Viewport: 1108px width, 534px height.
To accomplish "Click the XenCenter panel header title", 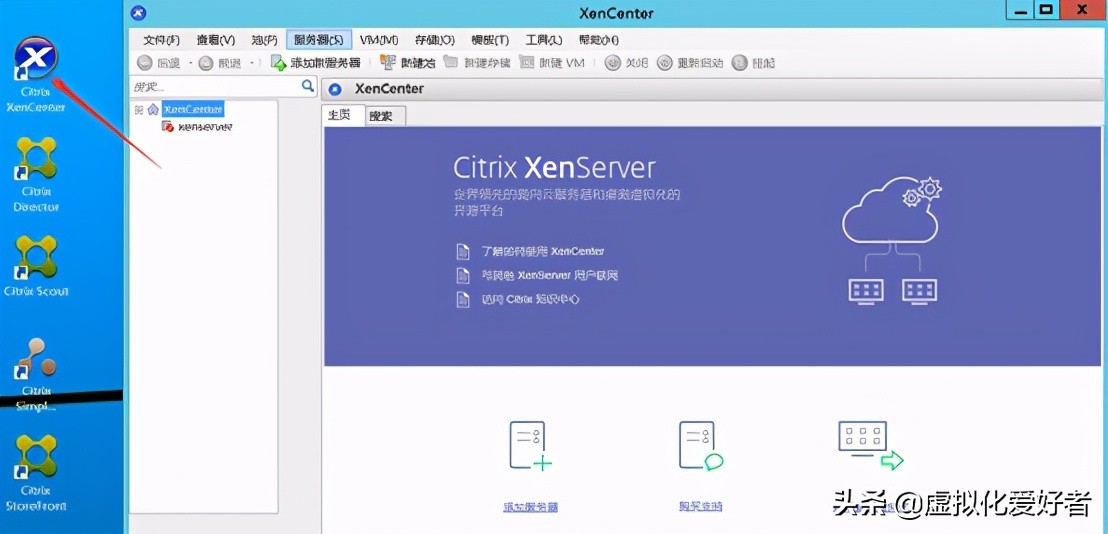I will 389,89.
